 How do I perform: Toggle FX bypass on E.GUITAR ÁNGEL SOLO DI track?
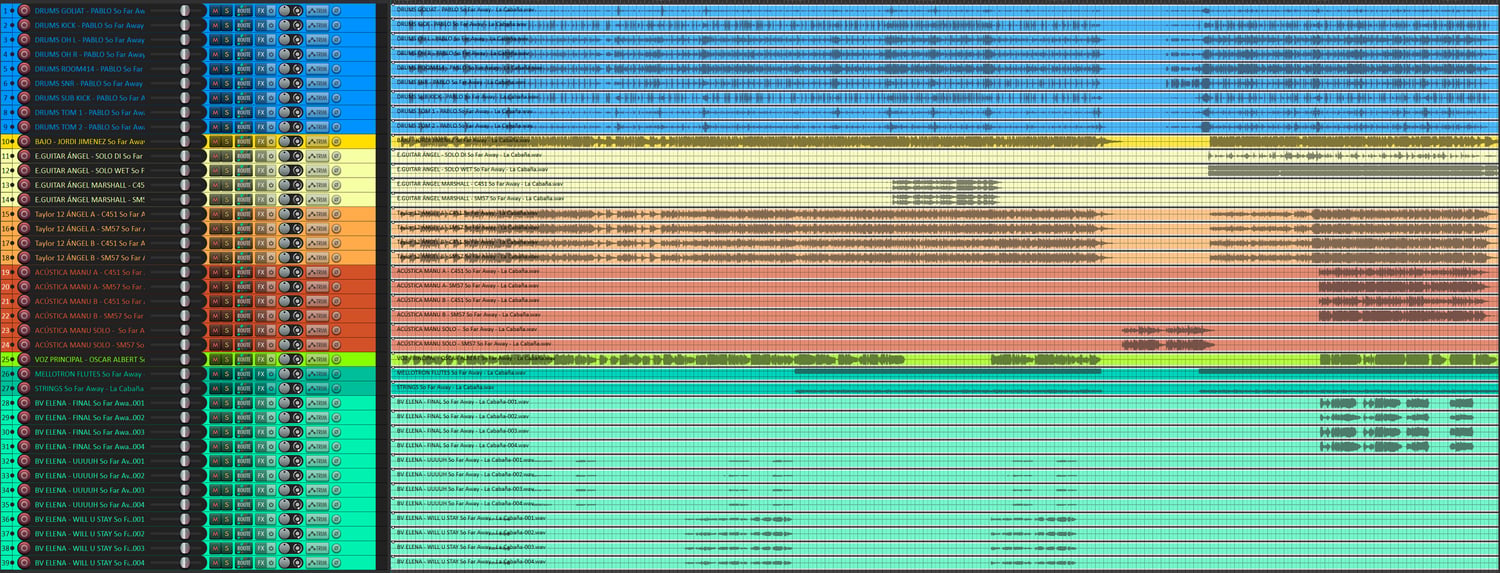[x=271, y=155]
